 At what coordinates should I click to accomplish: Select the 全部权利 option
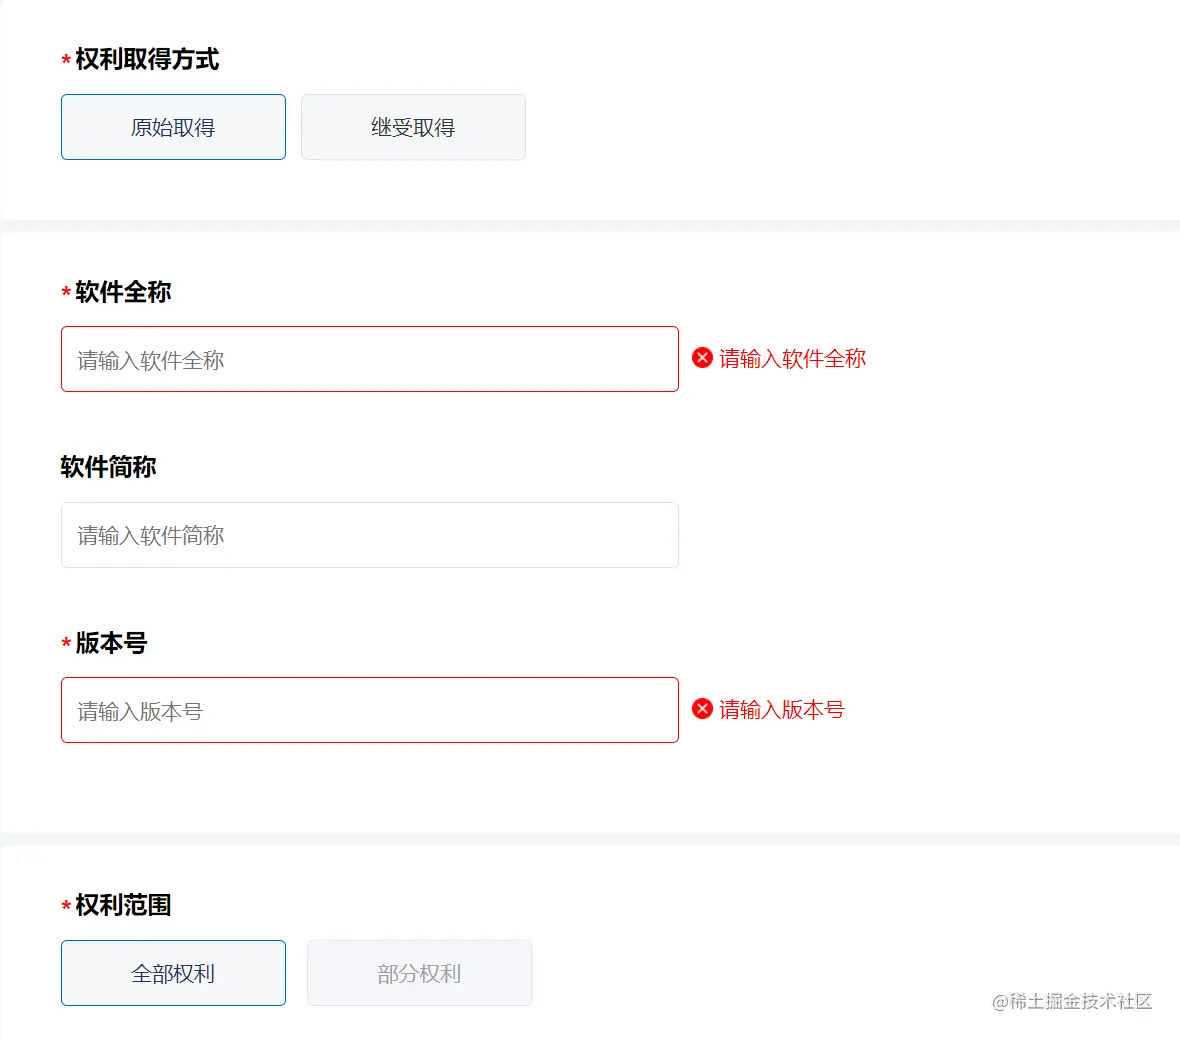173,973
